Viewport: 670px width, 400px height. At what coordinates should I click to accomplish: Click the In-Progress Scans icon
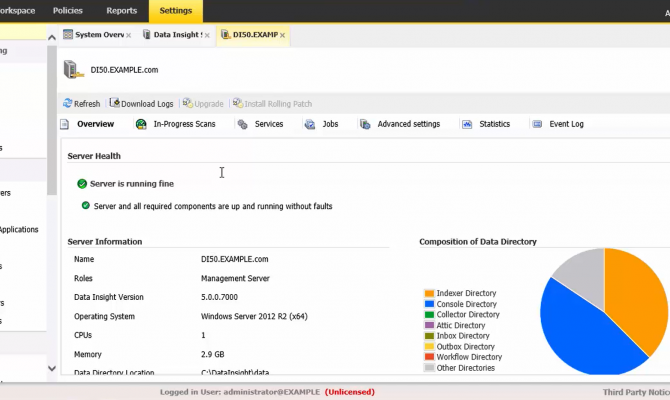point(141,124)
